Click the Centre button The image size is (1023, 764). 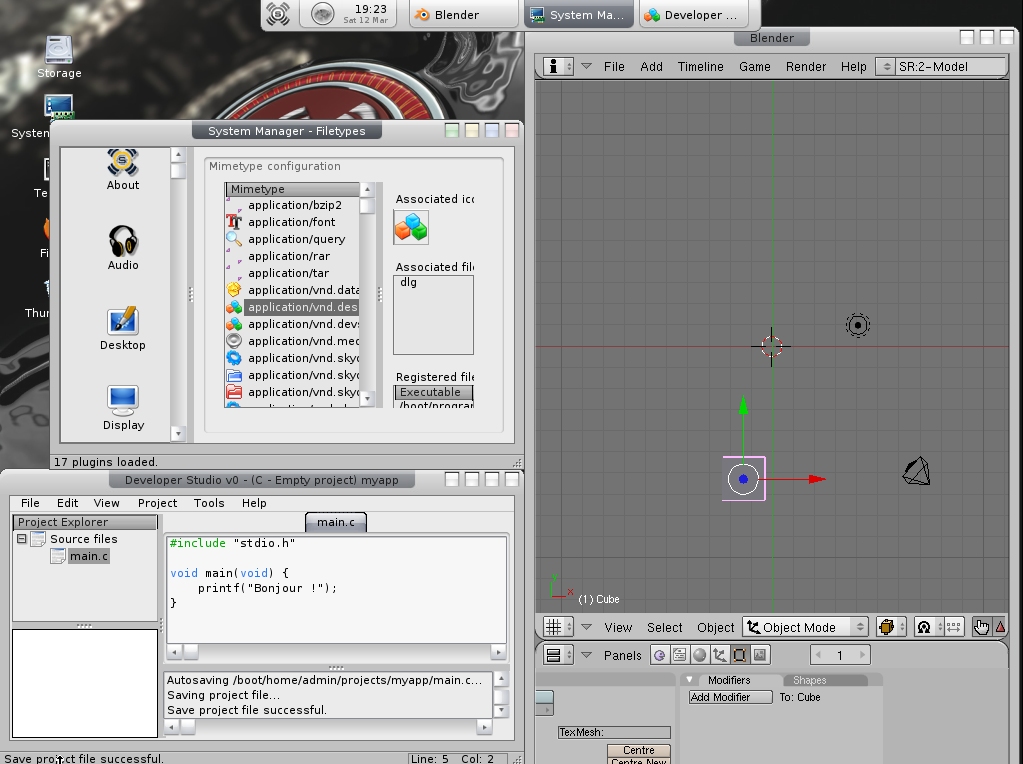[638, 750]
